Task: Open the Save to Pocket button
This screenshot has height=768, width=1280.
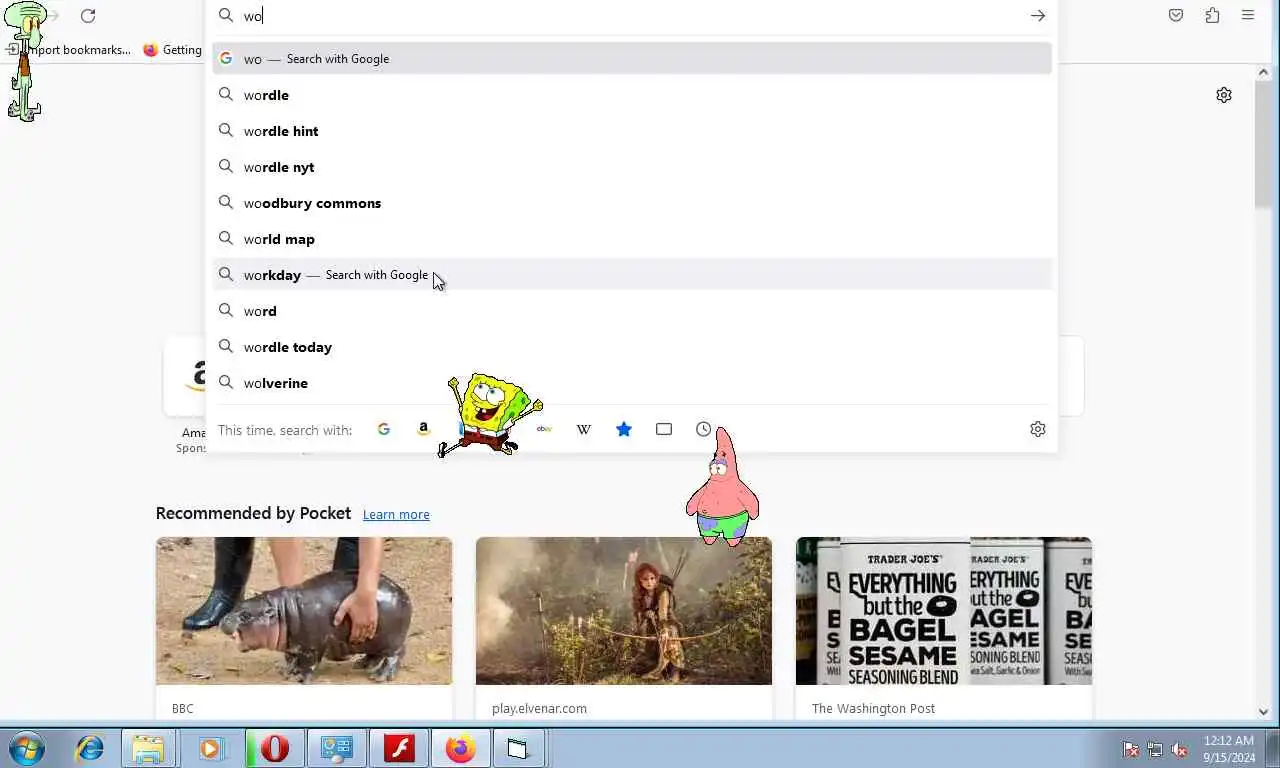Action: pos(1176,15)
